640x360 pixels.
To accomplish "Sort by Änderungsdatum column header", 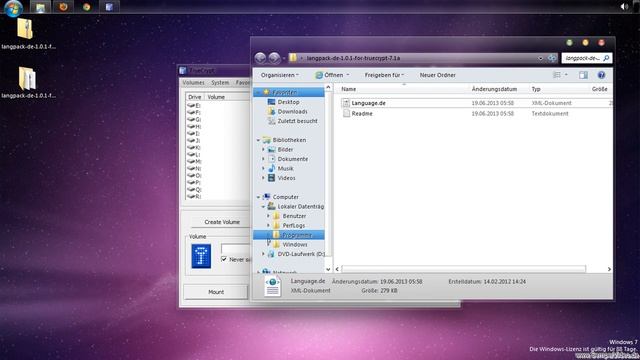I will (494, 89).
